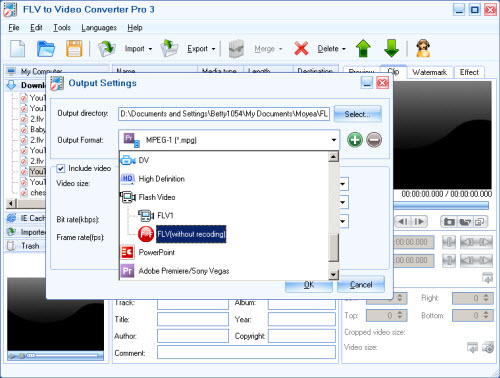Click the preview timeline progress bar
500x378 pixels.
point(441,205)
